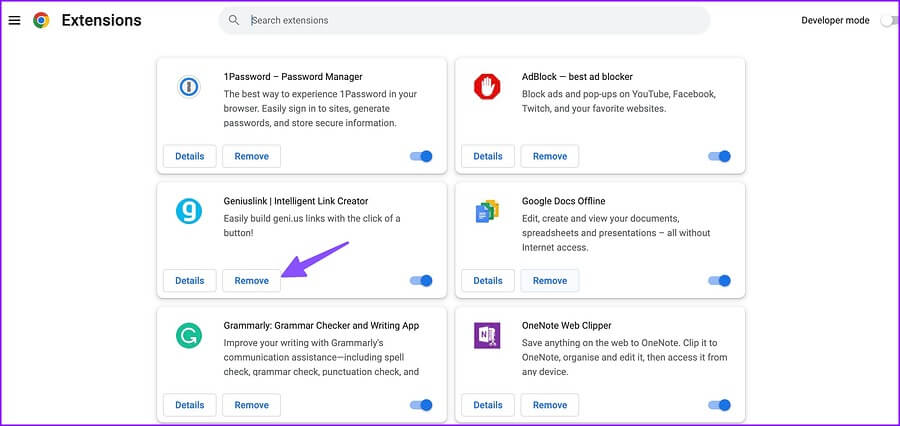Disable the Geniuslink extension toggle

421,281
